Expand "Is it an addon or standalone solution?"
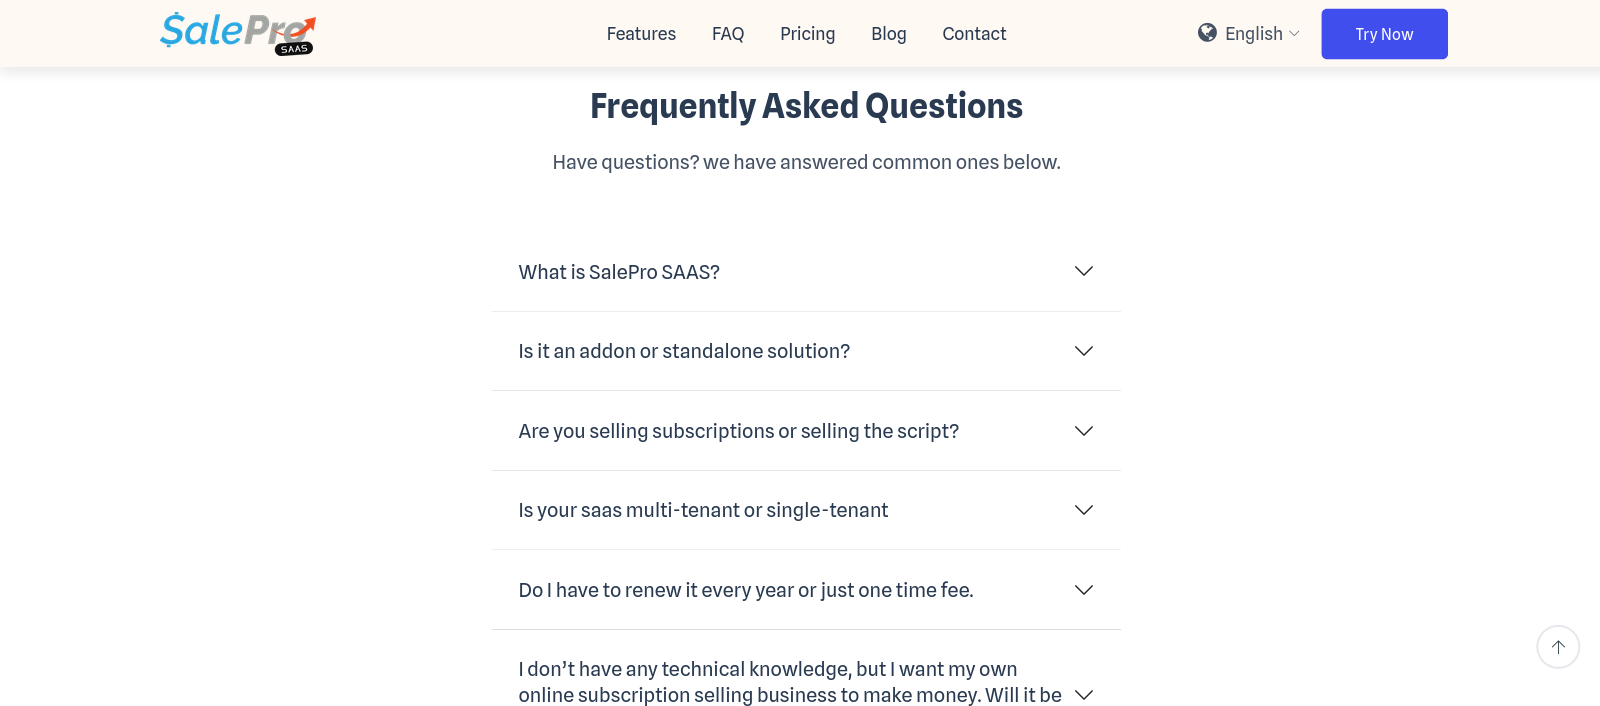Image resolution: width=1600 pixels, height=706 pixels. pyautogui.click(x=684, y=351)
